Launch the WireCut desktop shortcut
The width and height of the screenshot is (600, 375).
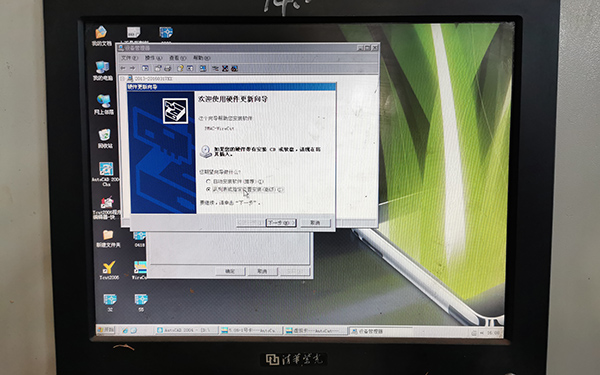(140, 270)
